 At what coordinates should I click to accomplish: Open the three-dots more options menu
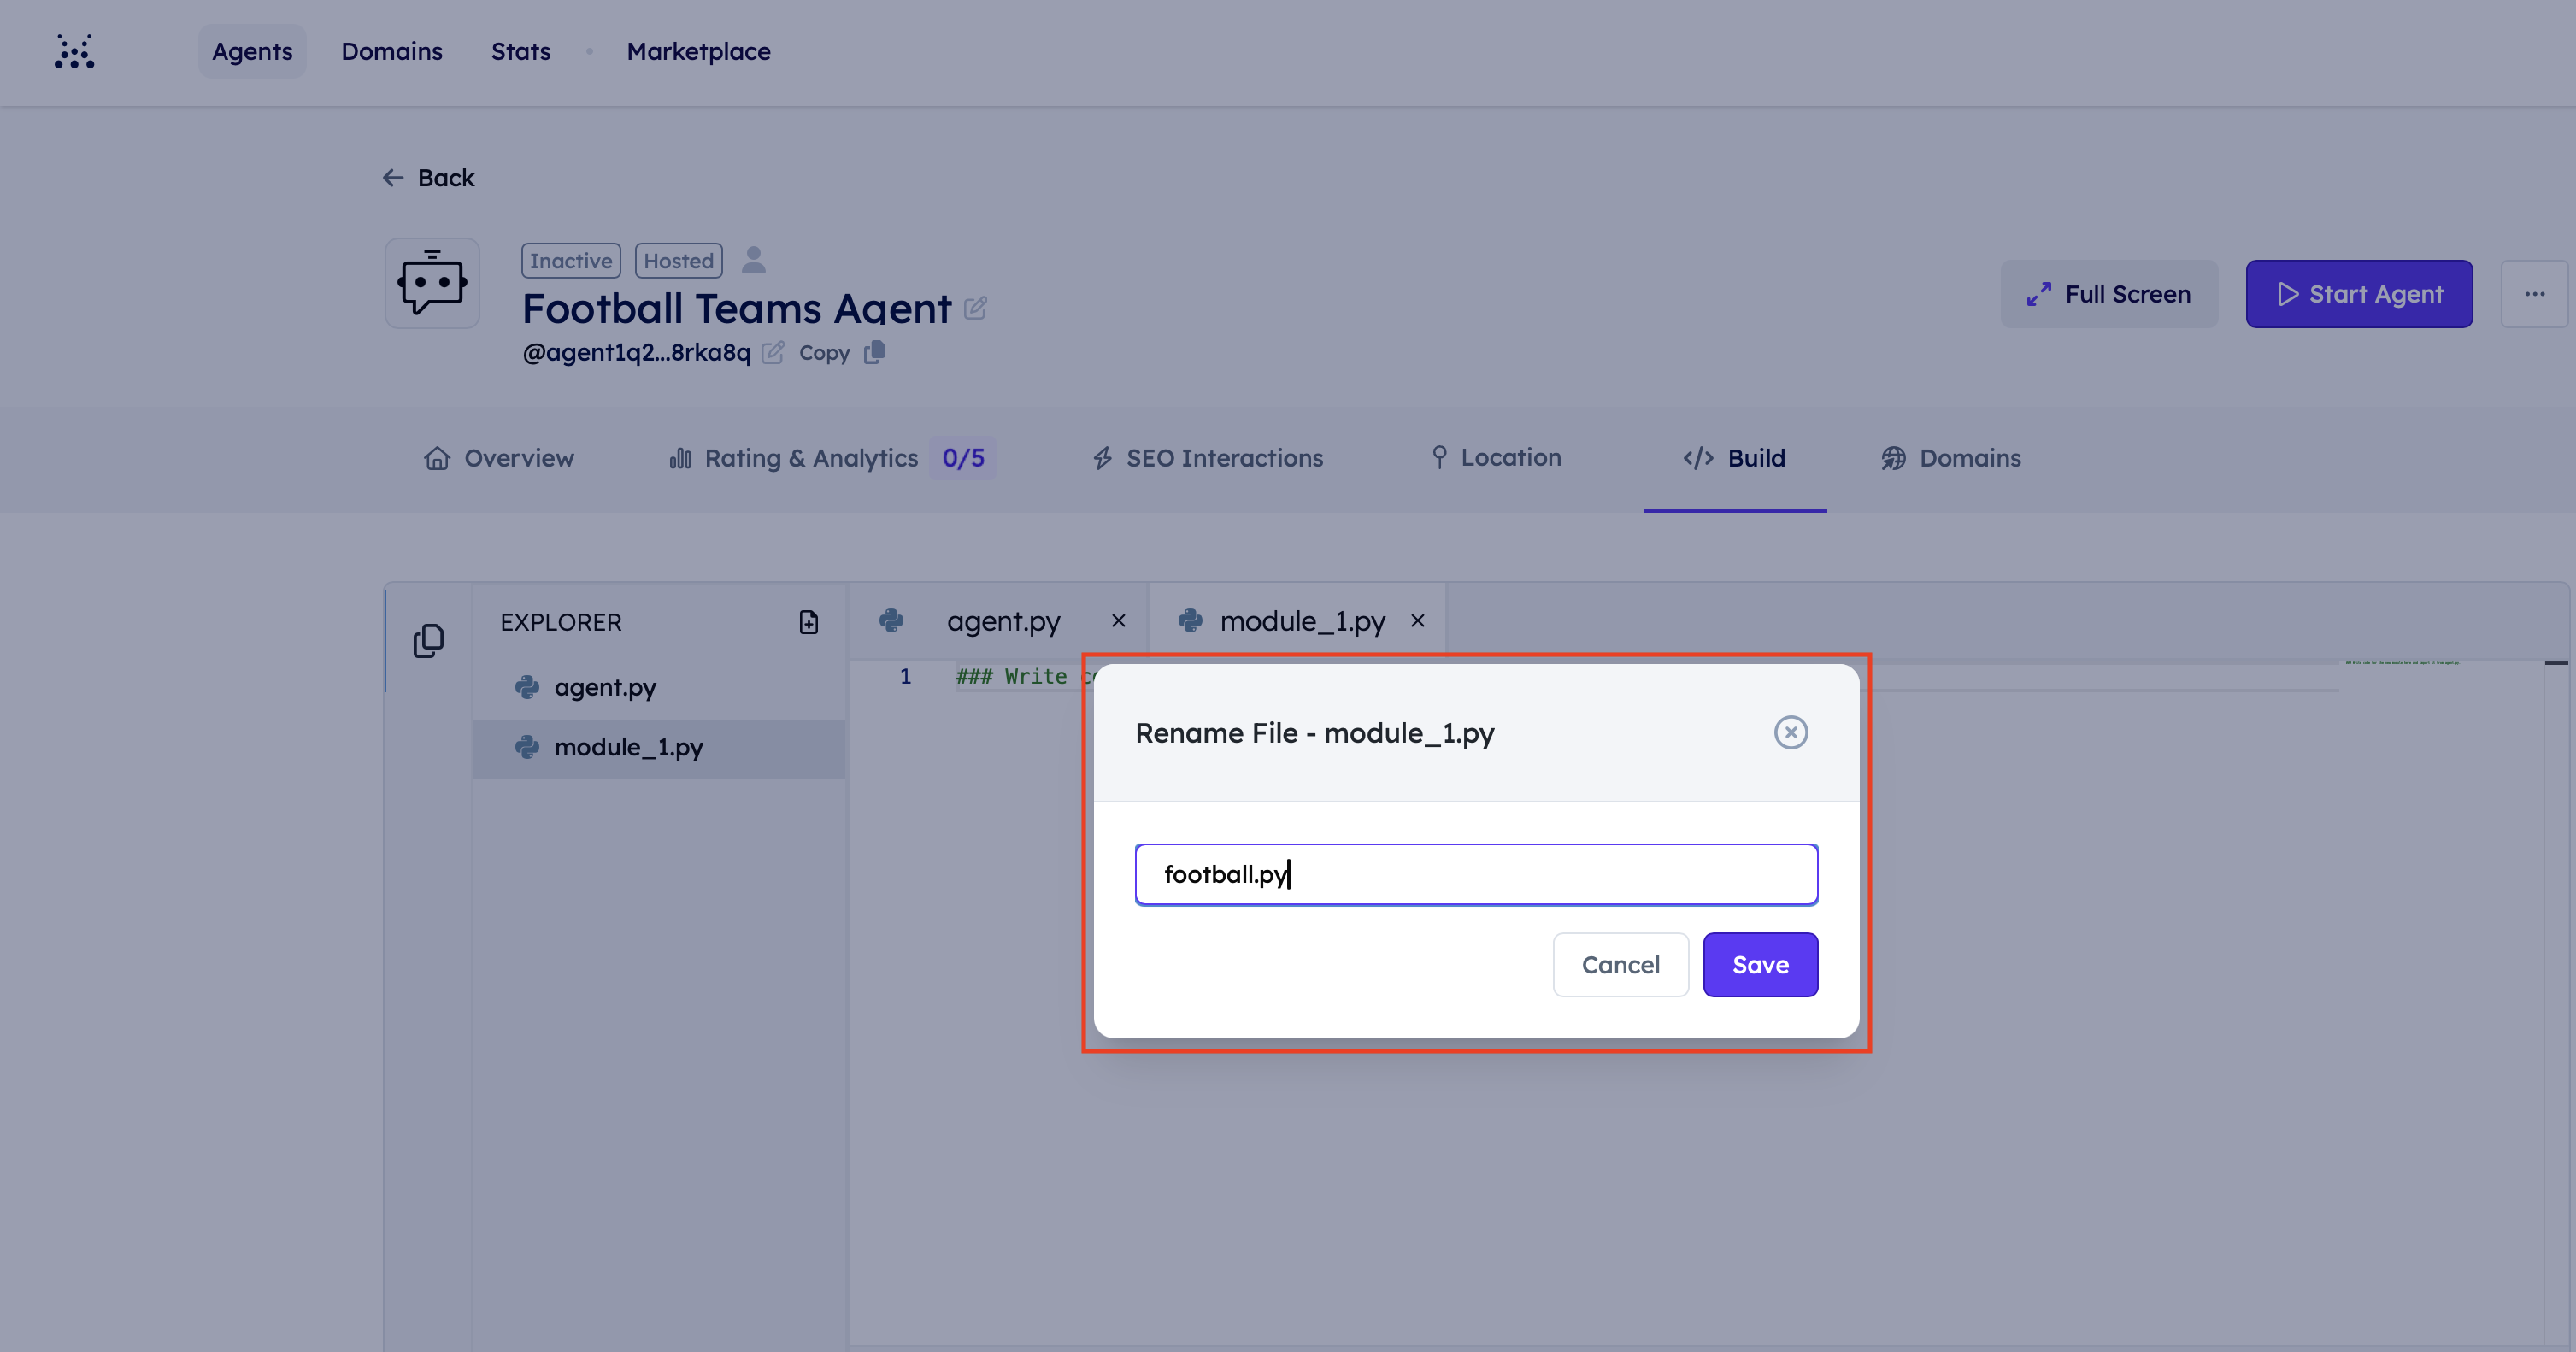point(2534,294)
